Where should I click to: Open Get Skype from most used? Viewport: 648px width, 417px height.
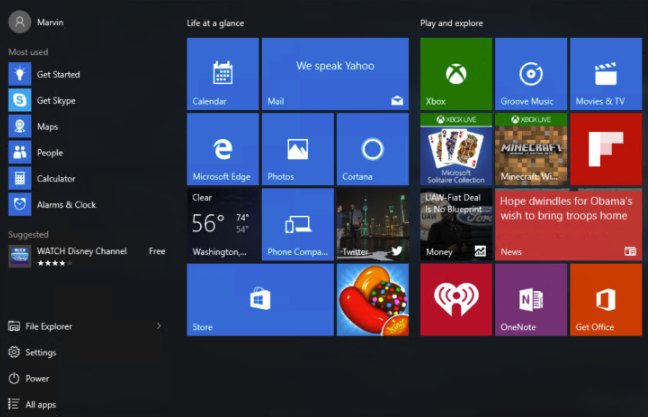pos(87,100)
